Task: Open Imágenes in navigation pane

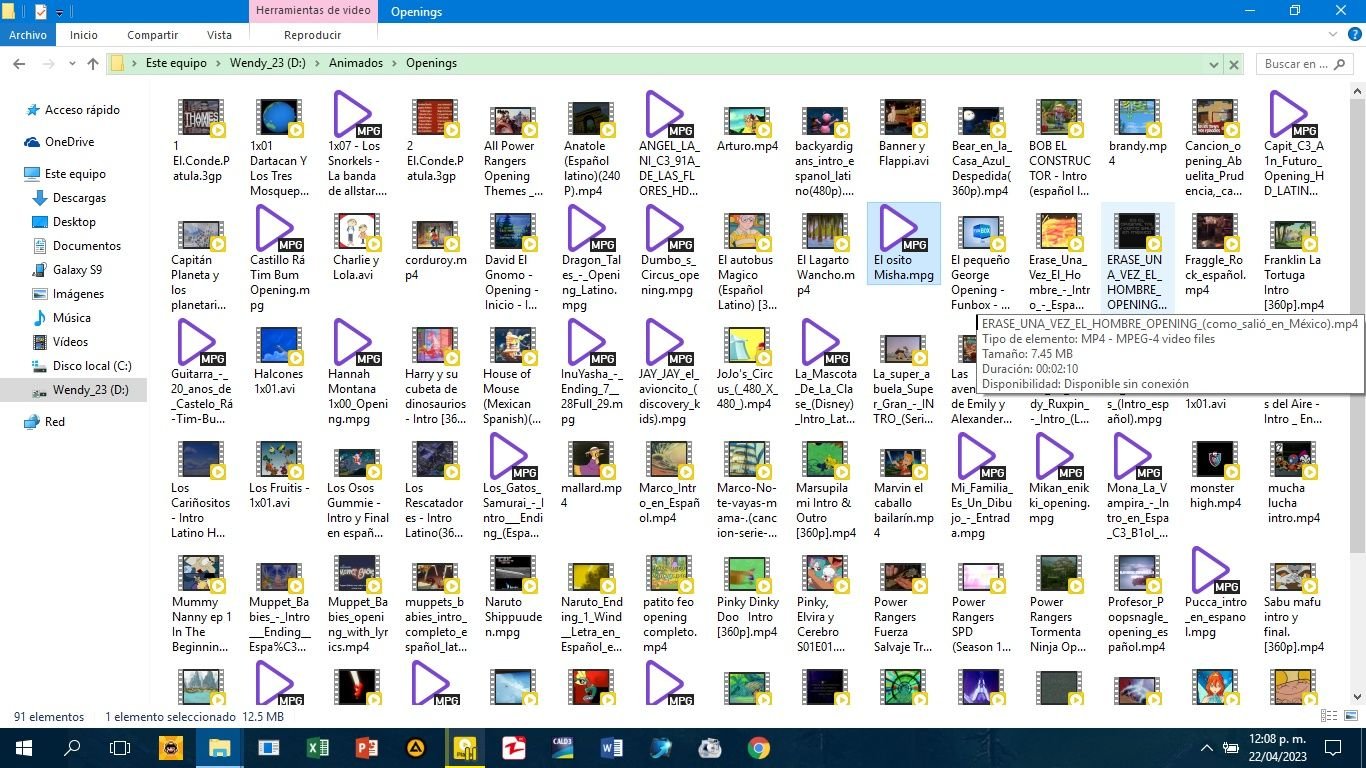Action: pos(78,294)
